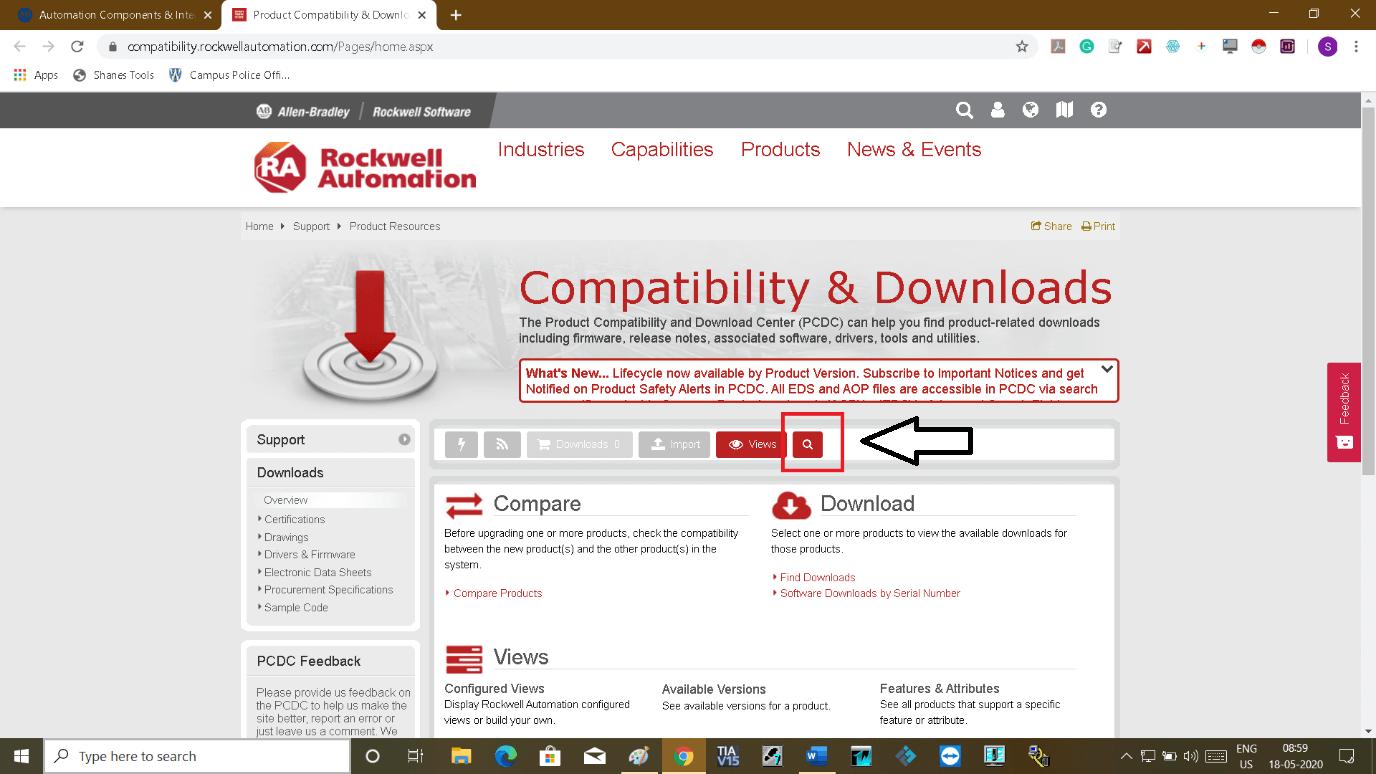Open the Shanes Tools bookmark
This screenshot has height=774, width=1376.
[114, 75]
